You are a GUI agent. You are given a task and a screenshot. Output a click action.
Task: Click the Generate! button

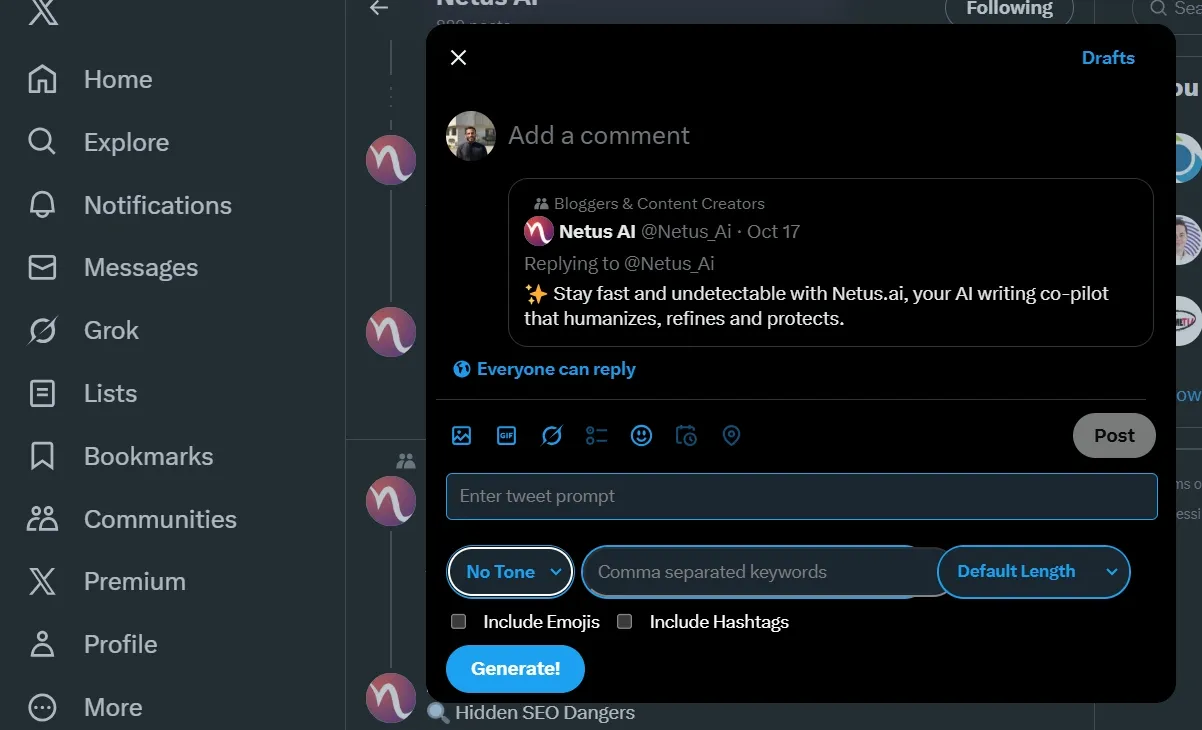click(515, 669)
